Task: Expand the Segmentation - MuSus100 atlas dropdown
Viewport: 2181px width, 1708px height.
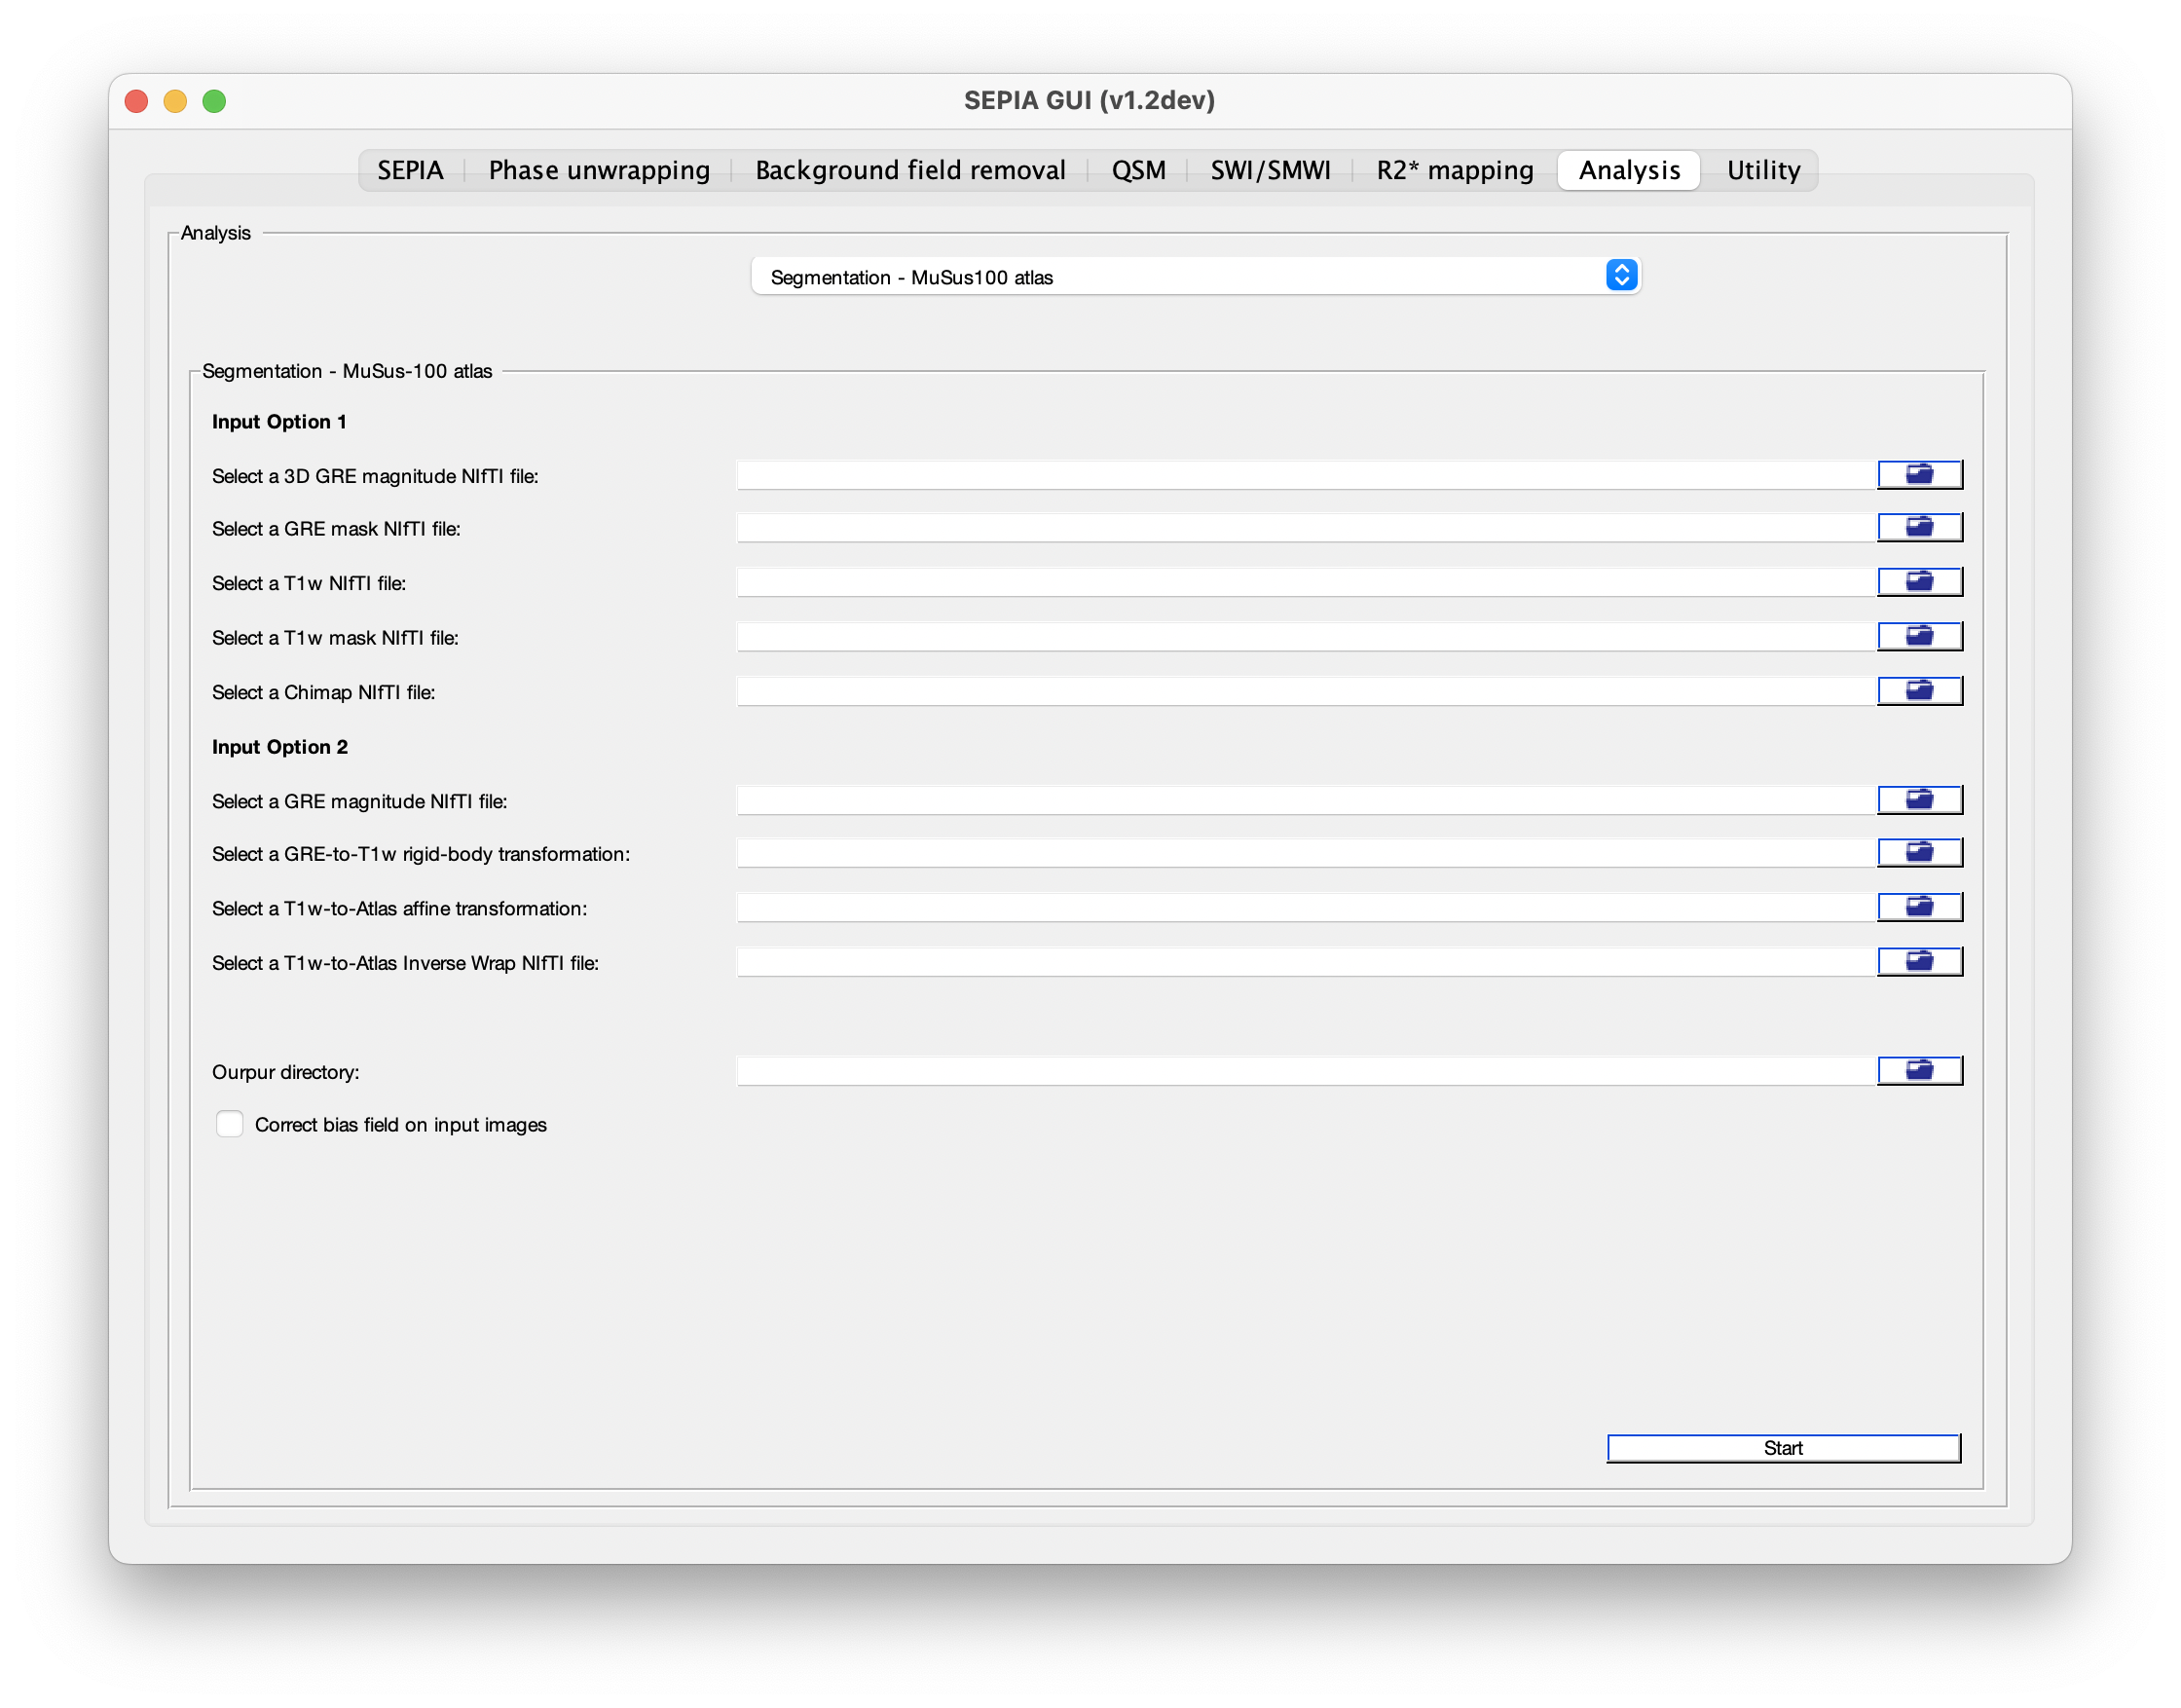Action: click(x=1195, y=277)
